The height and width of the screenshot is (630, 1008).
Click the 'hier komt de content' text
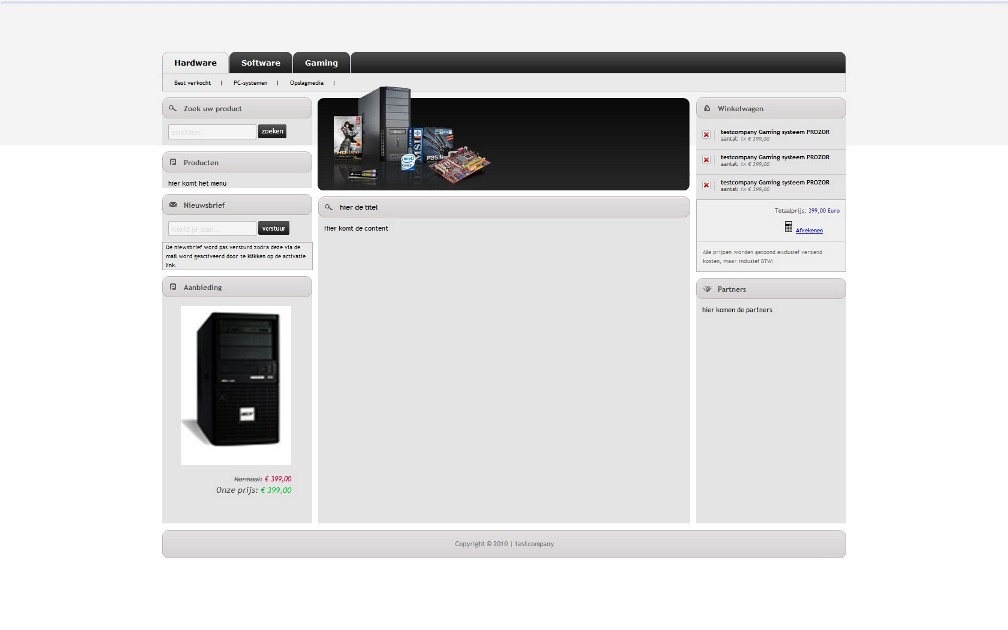click(x=356, y=228)
